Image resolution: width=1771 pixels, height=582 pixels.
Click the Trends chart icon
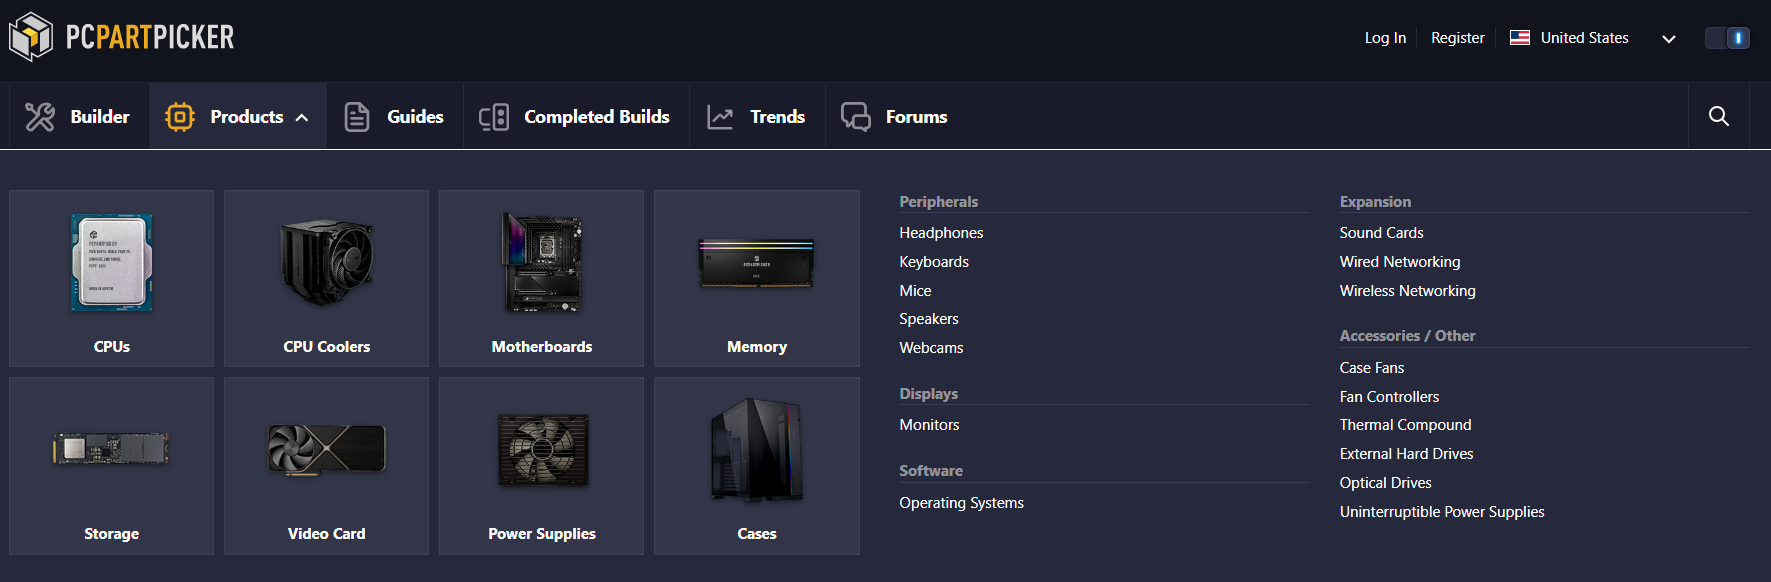coord(720,117)
